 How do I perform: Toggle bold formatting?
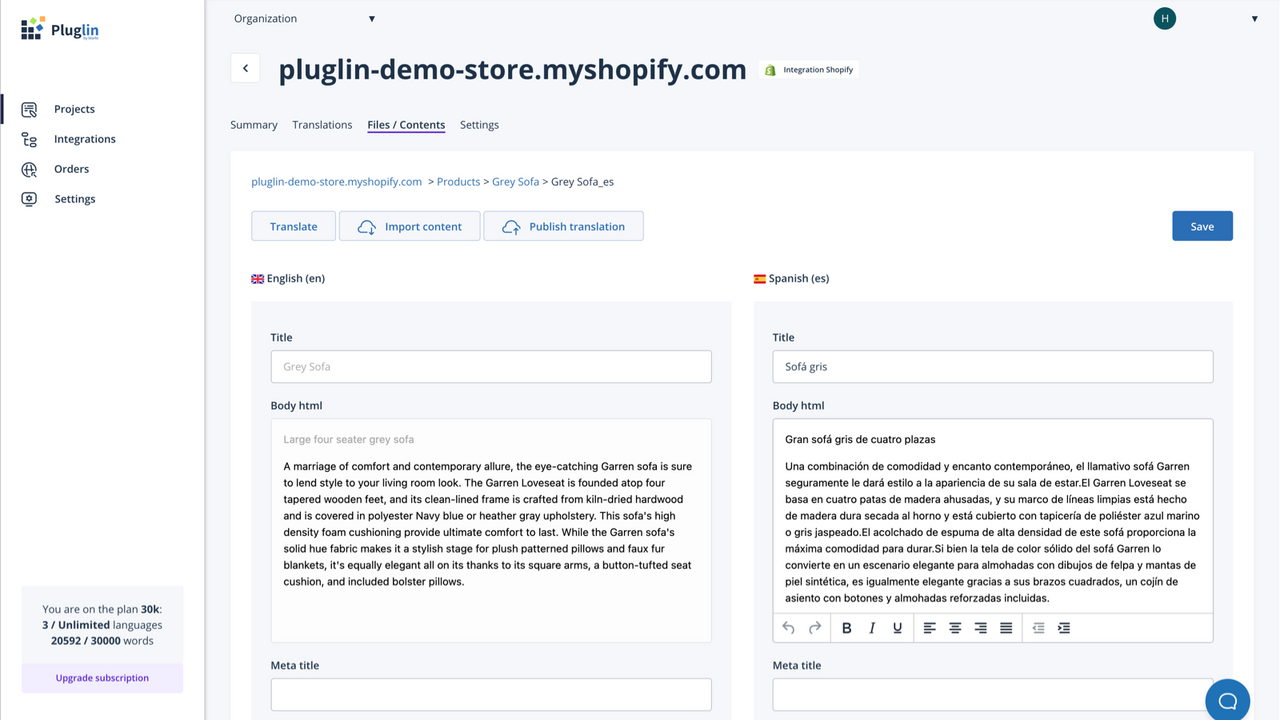(x=846, y=628)
